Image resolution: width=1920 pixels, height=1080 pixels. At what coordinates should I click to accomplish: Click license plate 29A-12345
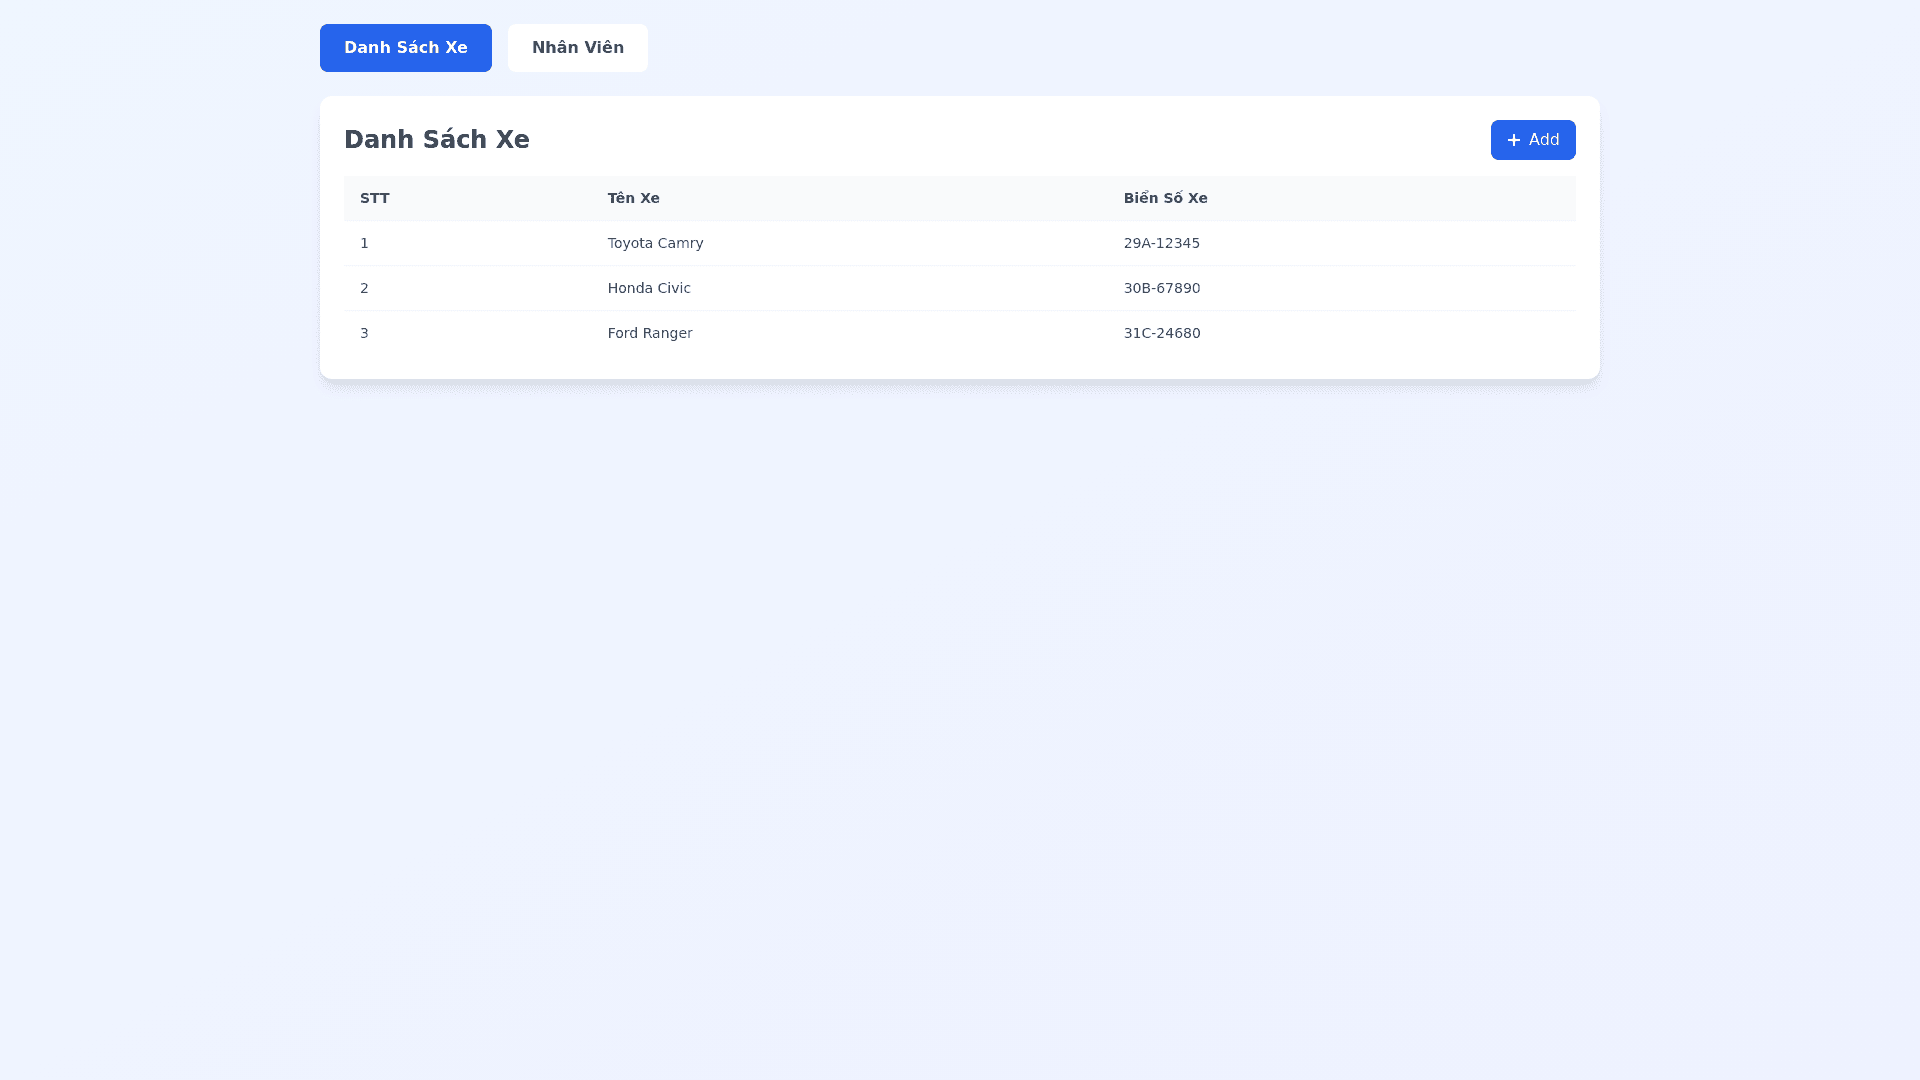click(x=1161, y=243)
